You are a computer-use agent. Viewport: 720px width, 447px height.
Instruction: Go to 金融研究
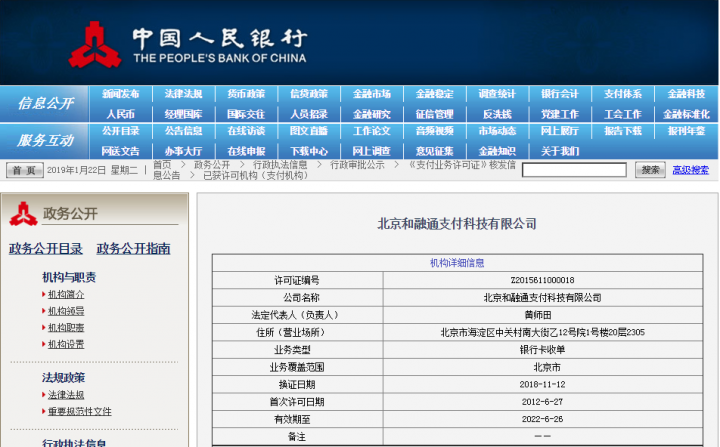click(372, 114)
